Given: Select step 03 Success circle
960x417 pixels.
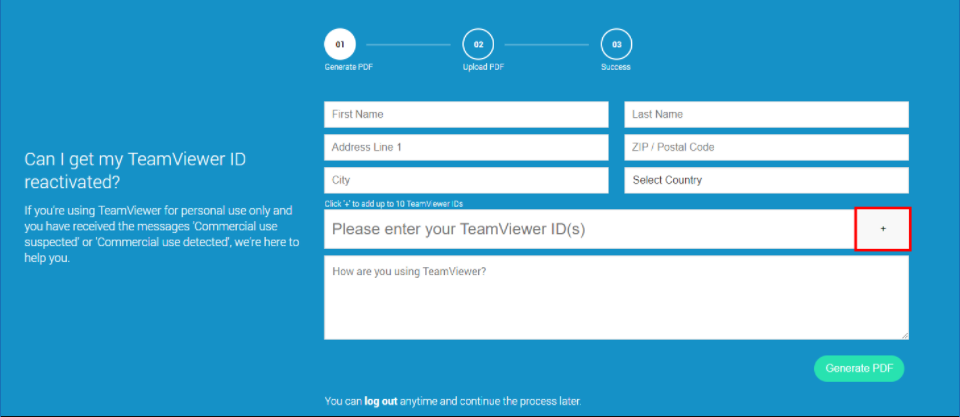Looking at the screenshot, I should coord(617,45).
